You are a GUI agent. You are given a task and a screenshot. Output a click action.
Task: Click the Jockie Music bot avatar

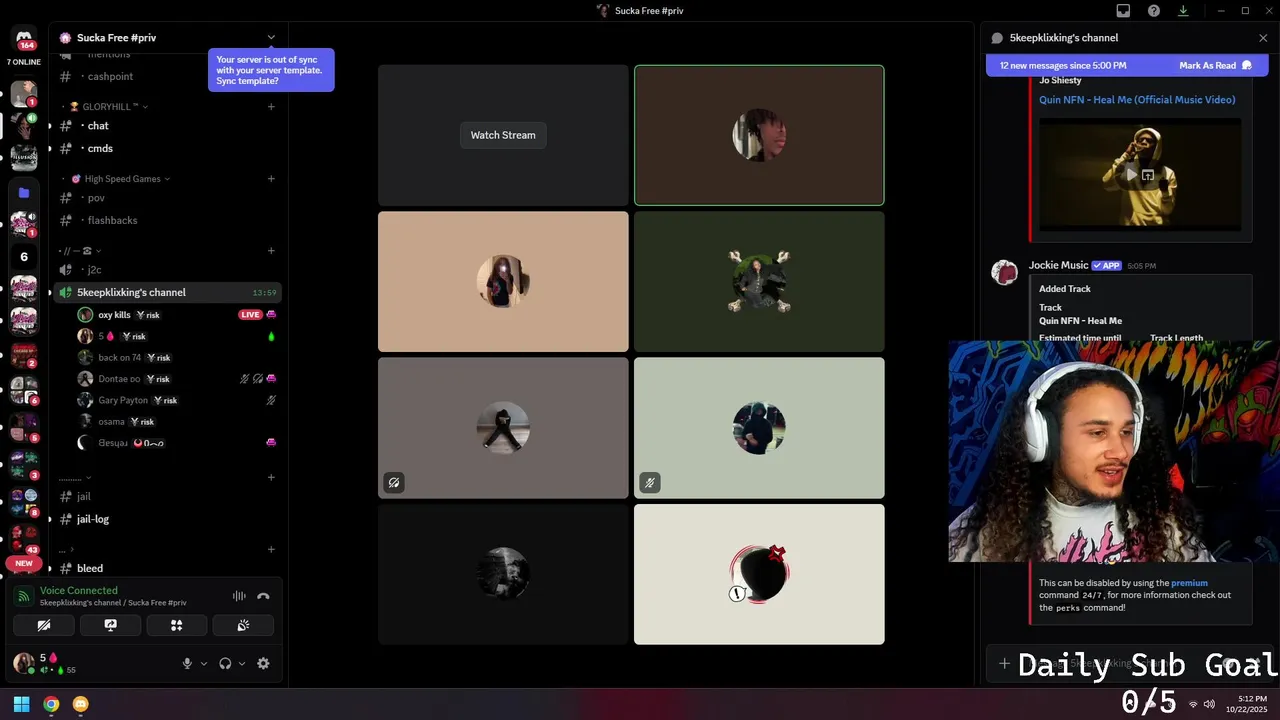(x=1004, y=272)
